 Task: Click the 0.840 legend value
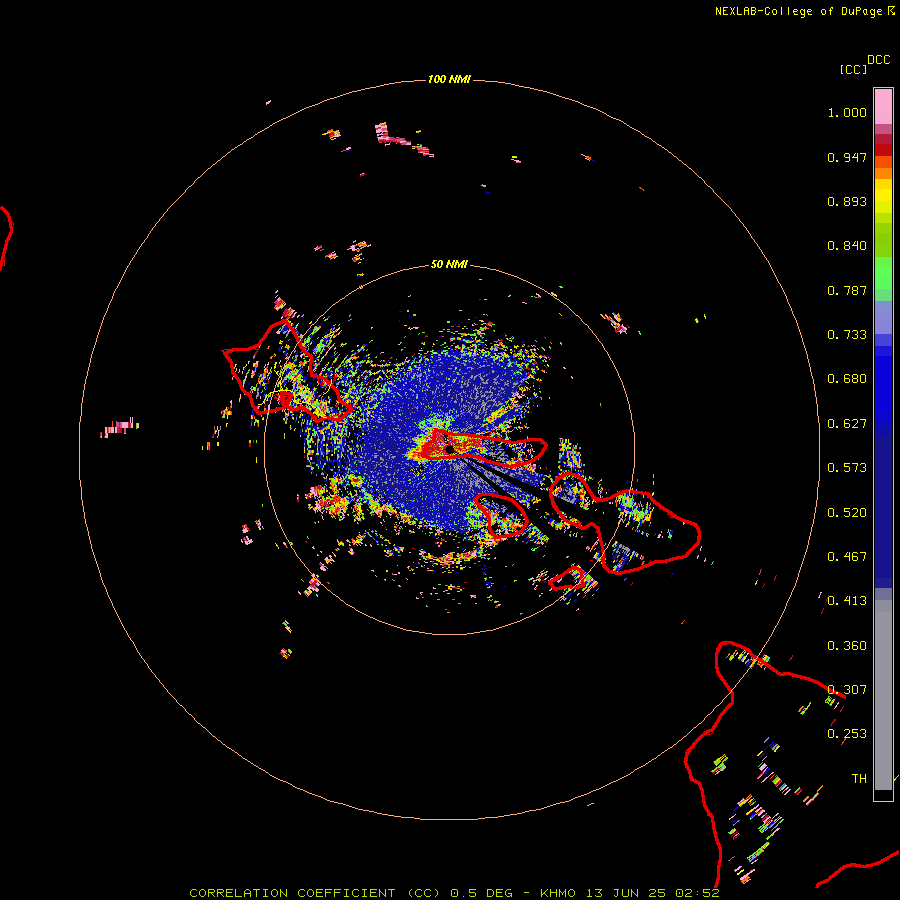coord(847,246)
